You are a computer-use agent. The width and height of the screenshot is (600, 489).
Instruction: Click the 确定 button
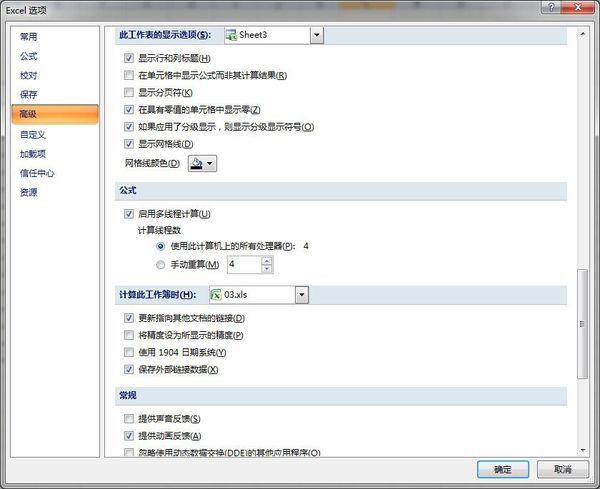(x=503, y=469)
